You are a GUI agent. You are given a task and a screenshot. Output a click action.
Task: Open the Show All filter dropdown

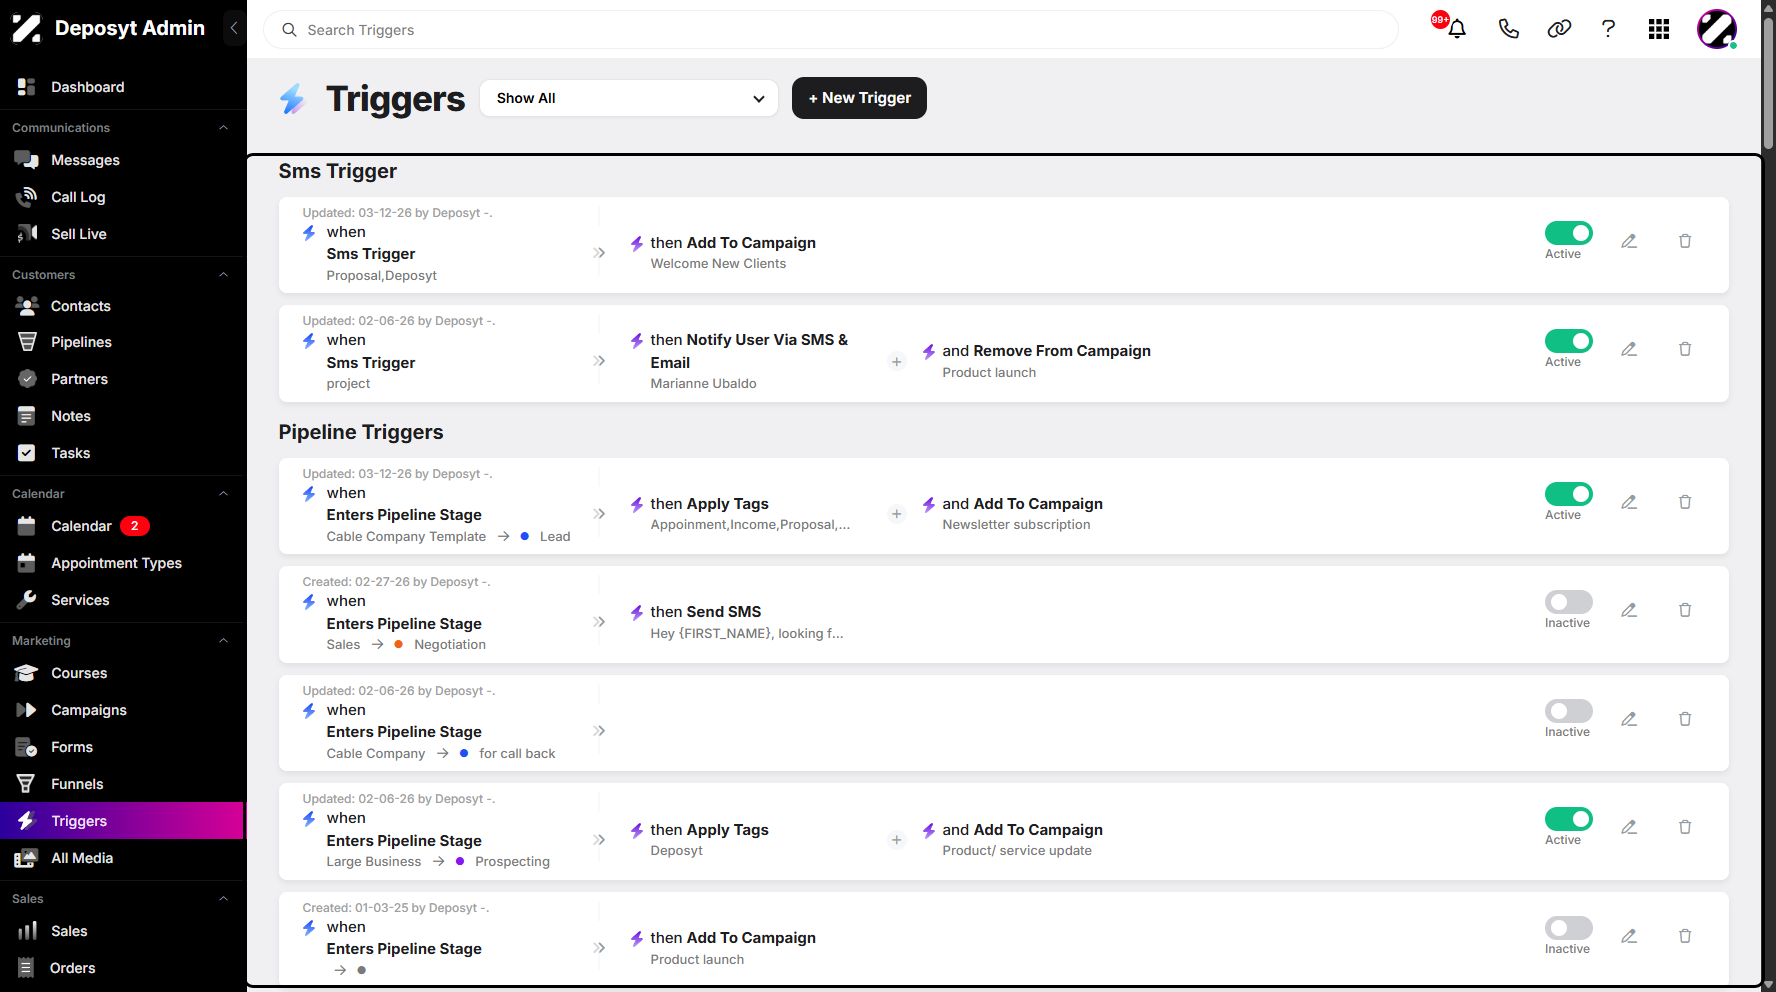click(629, 98)
